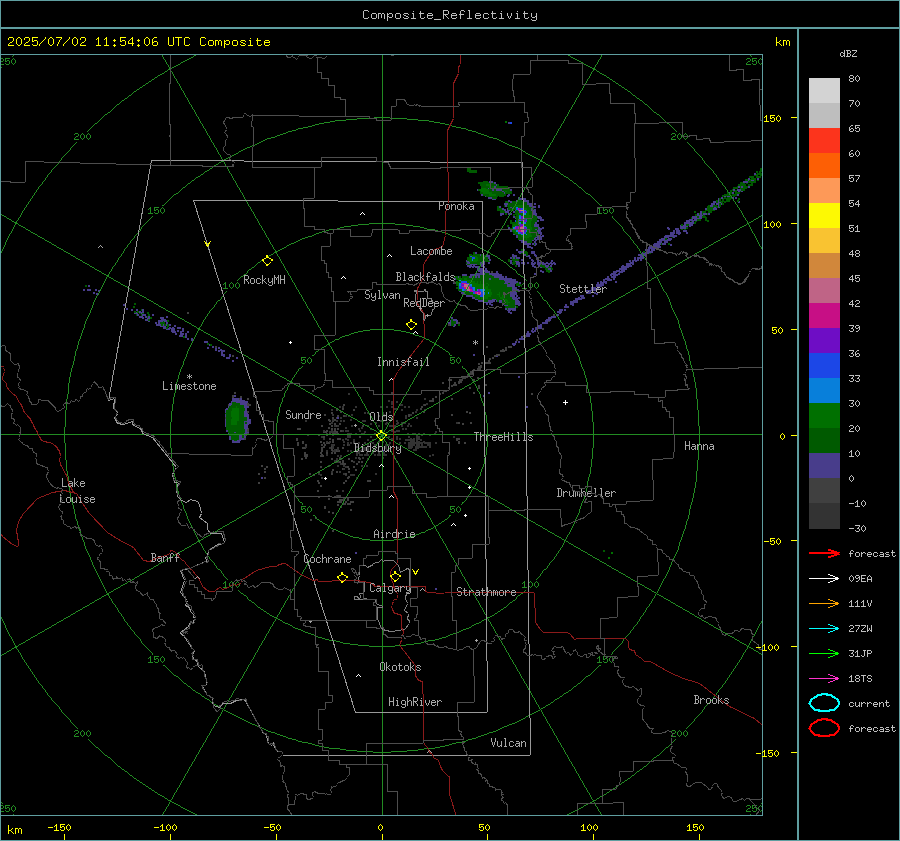Click the Hanna label

pyautogui.click(x=699, y=446)
